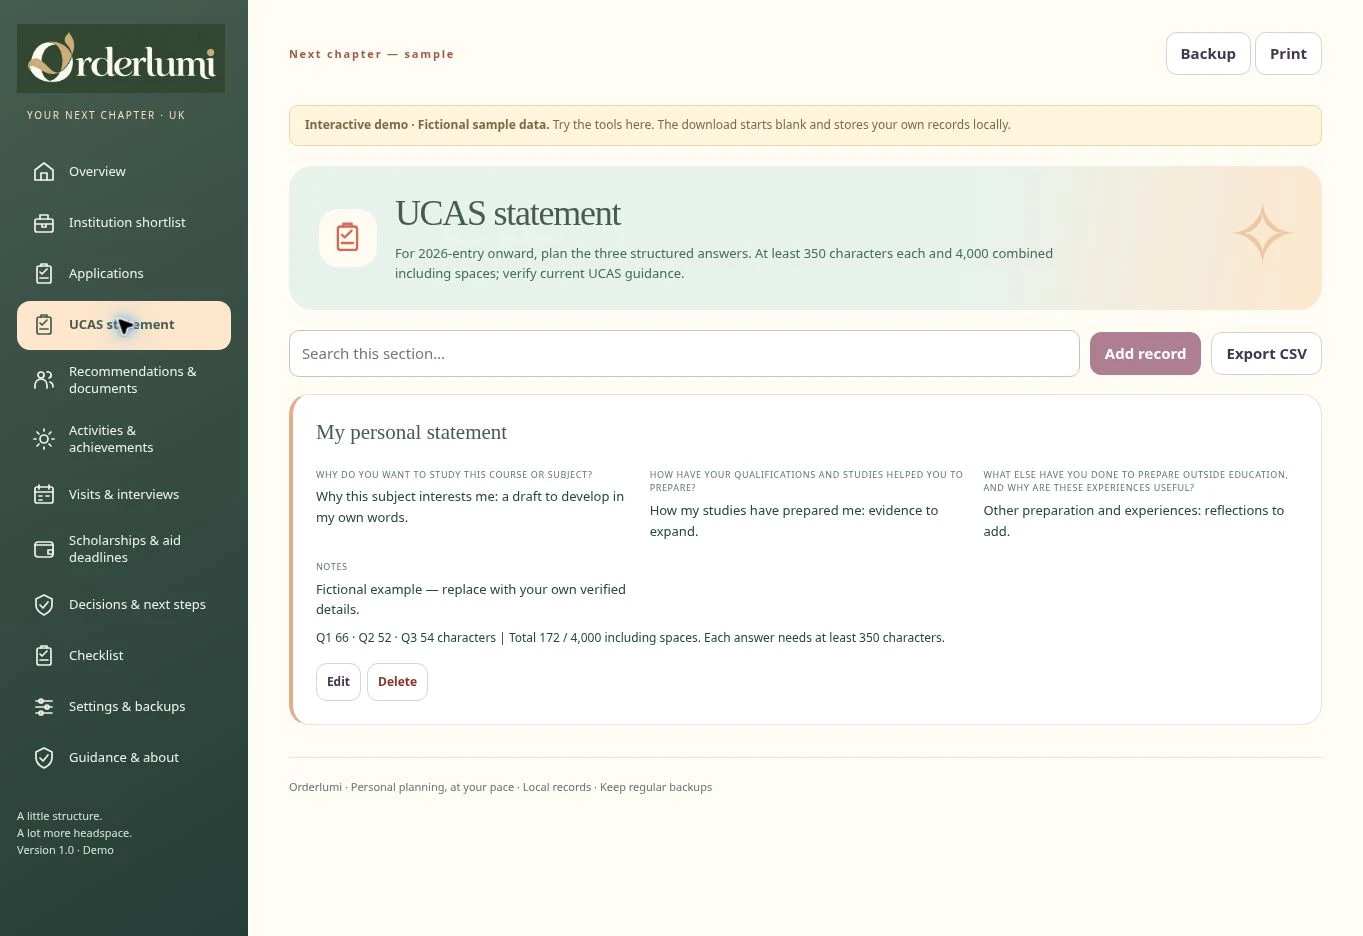Image resolution: width=1363 pixels, height=936 pixels.
Task: Open Scholarships & aid deadlines
Action: click(x=124, y=549)
